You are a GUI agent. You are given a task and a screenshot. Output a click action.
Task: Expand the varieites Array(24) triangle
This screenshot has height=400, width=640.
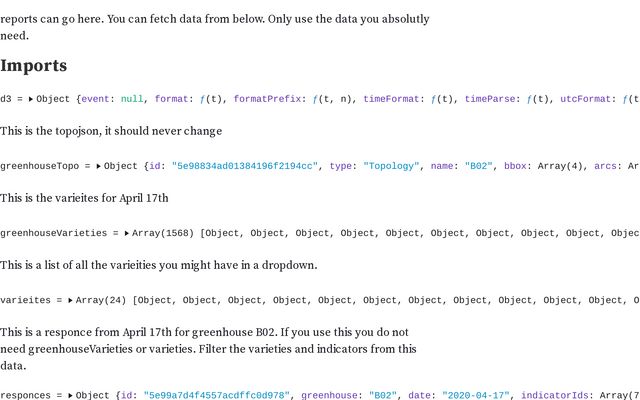[x=71, y=300]
